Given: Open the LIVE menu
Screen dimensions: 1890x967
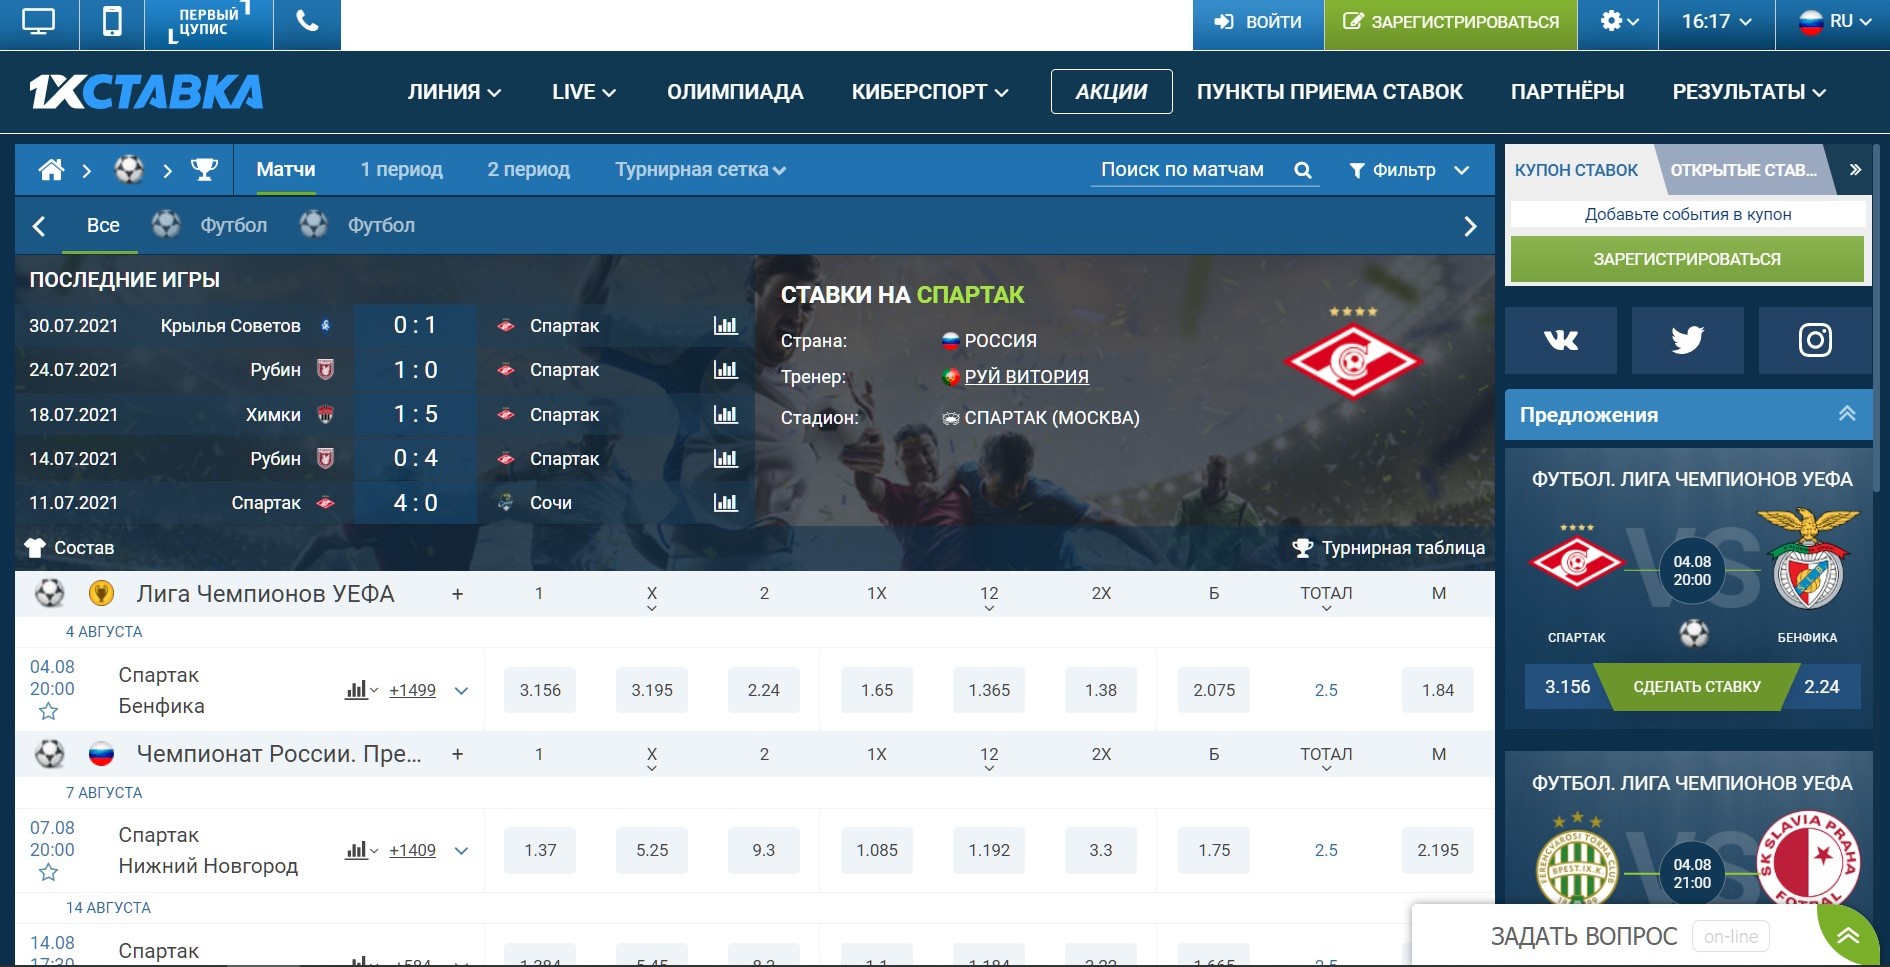Looking at the screenshot, I should pyautogui.click(x=584, y=92).
